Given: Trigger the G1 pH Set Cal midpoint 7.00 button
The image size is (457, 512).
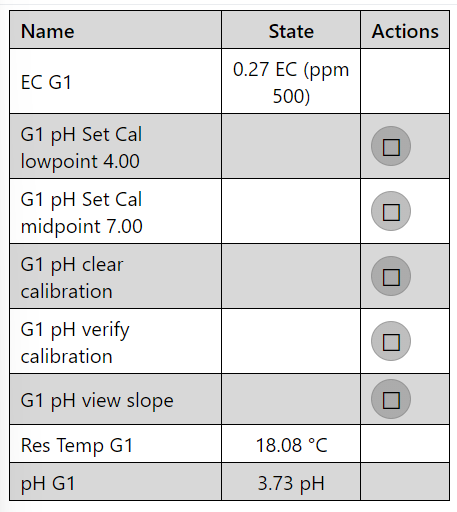Looking at the screenshot, I should coord(391,211).
